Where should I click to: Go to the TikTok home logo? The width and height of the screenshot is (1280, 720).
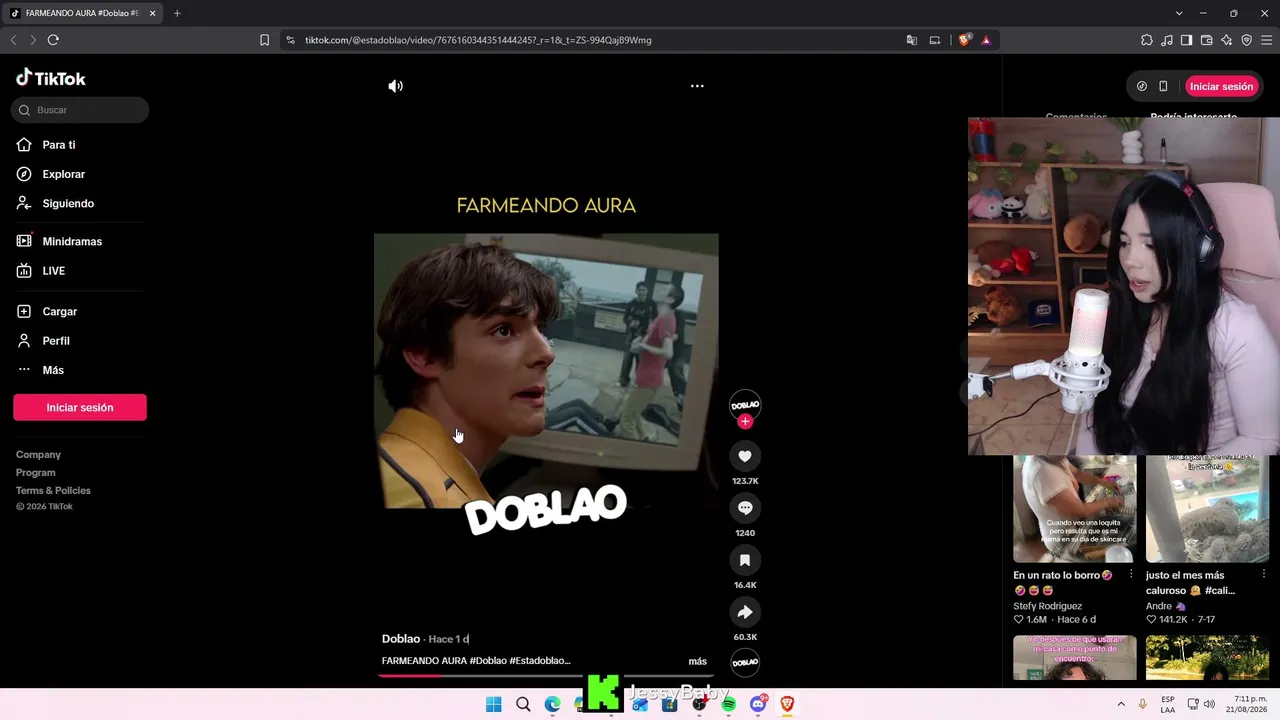[51, 78]
